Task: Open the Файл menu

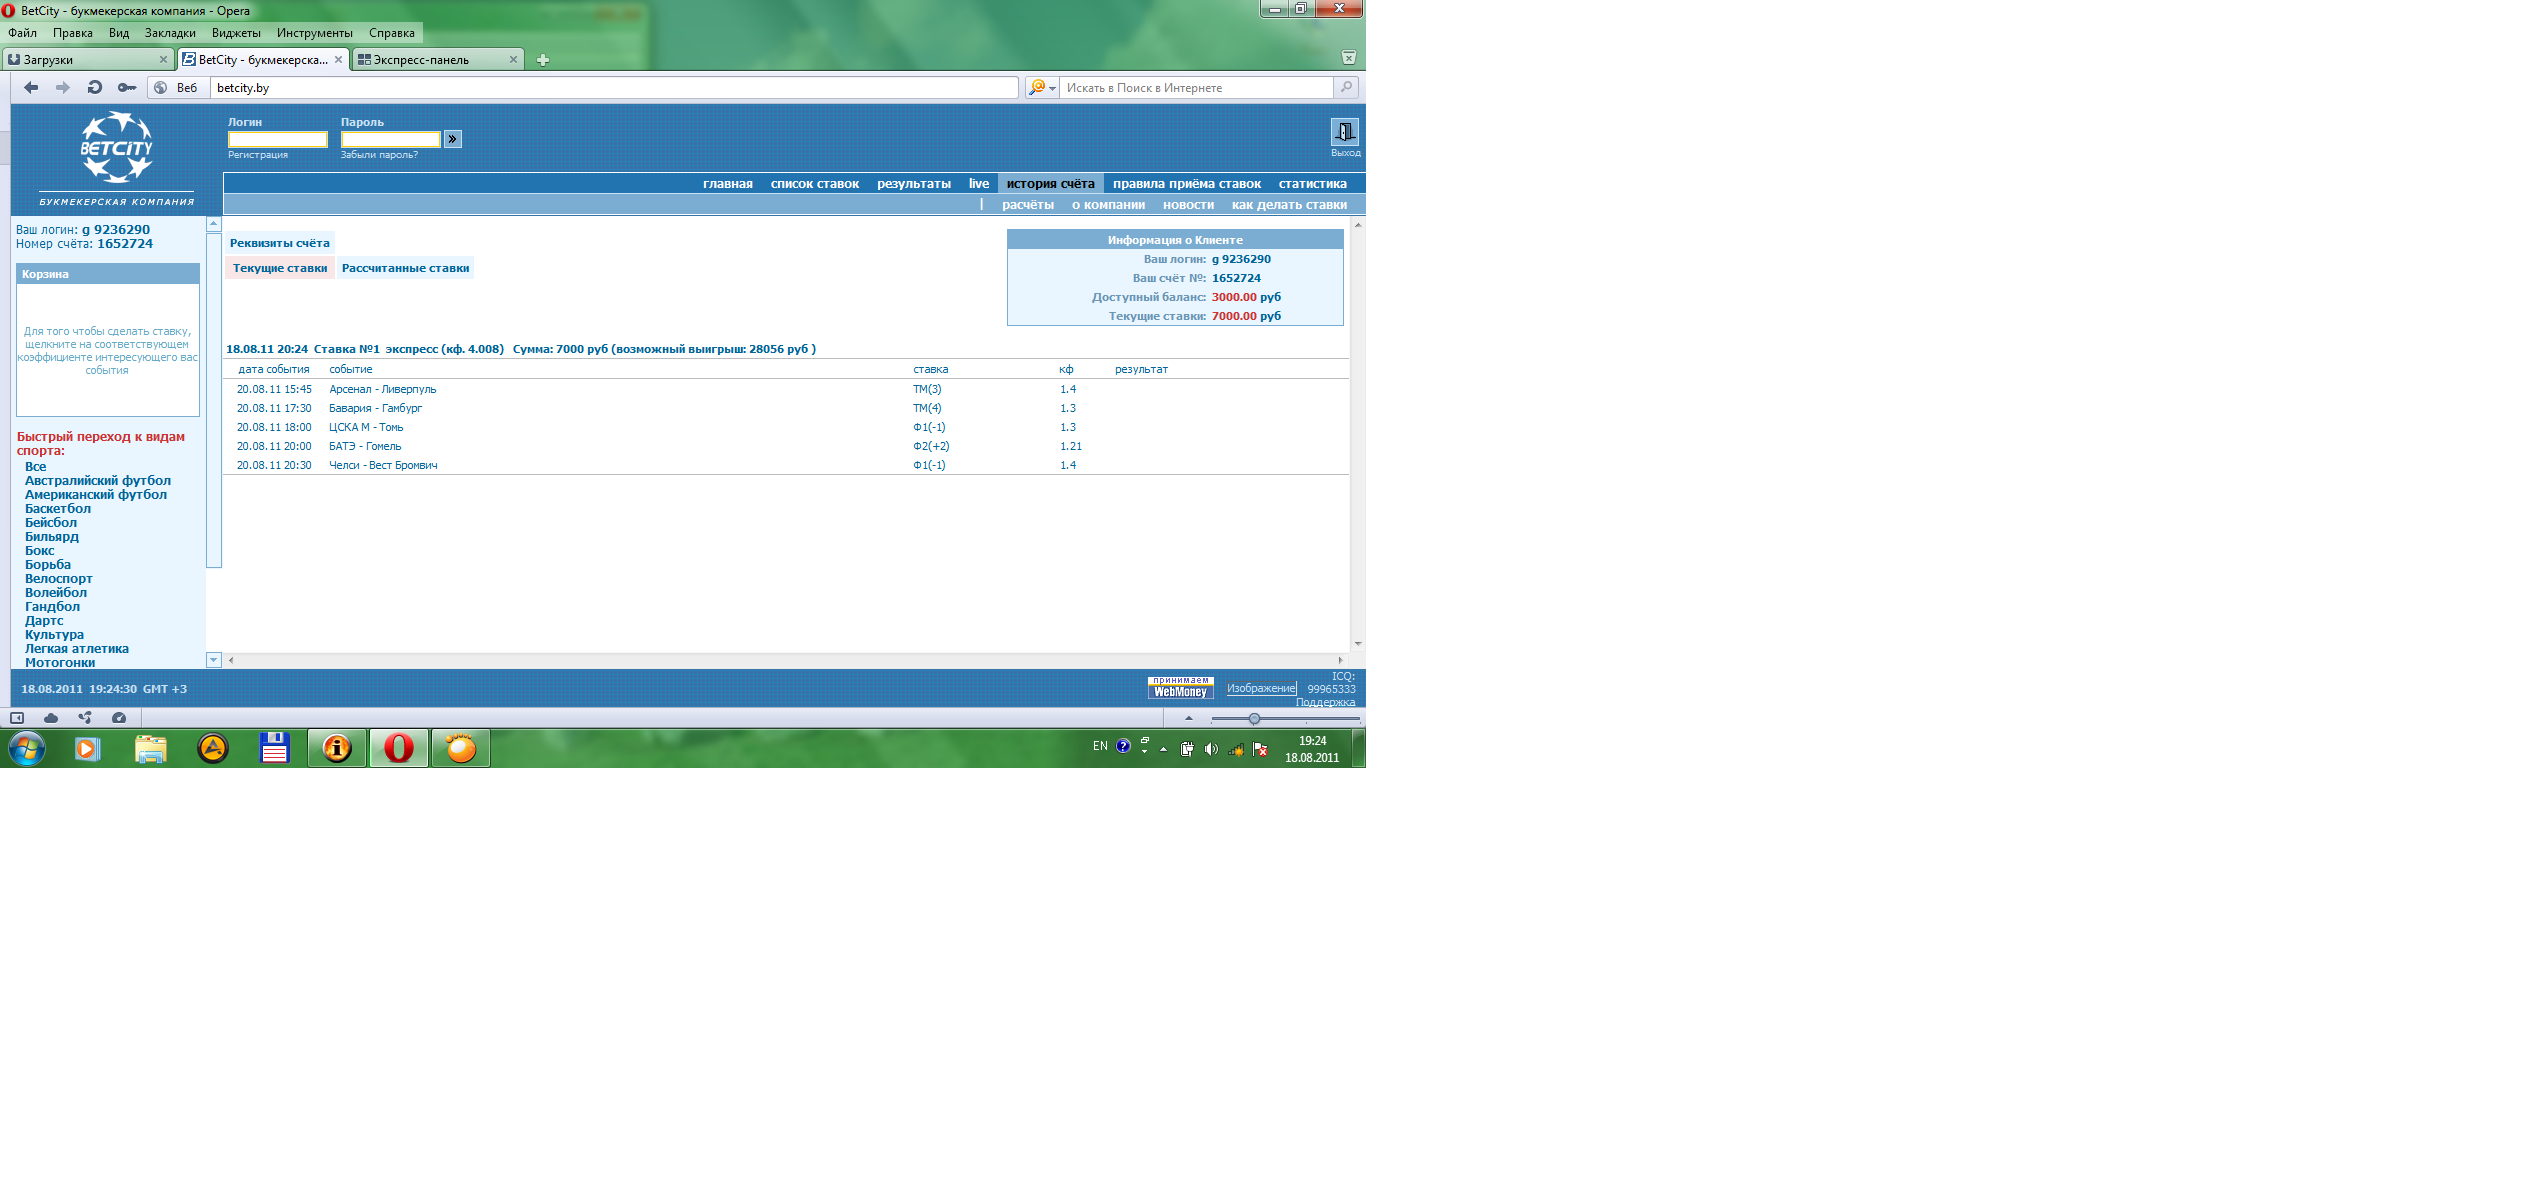Action: [22, 33]
